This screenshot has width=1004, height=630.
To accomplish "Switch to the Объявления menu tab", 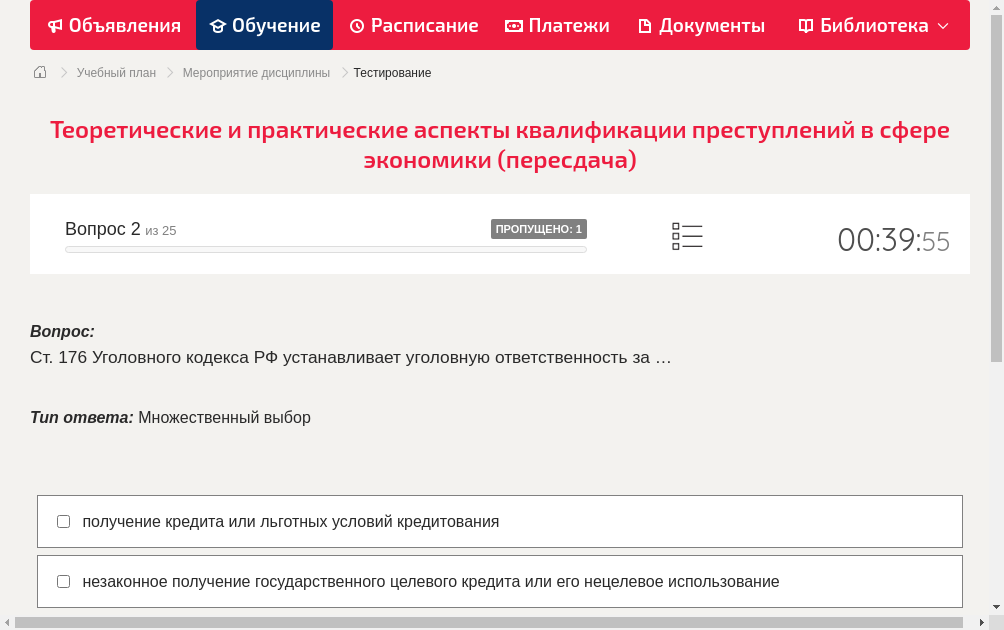I will (113, 25).
